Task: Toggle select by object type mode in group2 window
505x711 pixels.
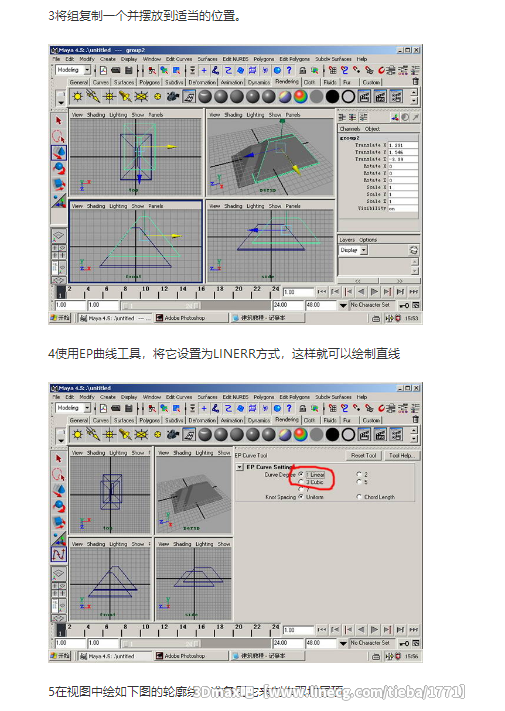Action: coord(164,70)
